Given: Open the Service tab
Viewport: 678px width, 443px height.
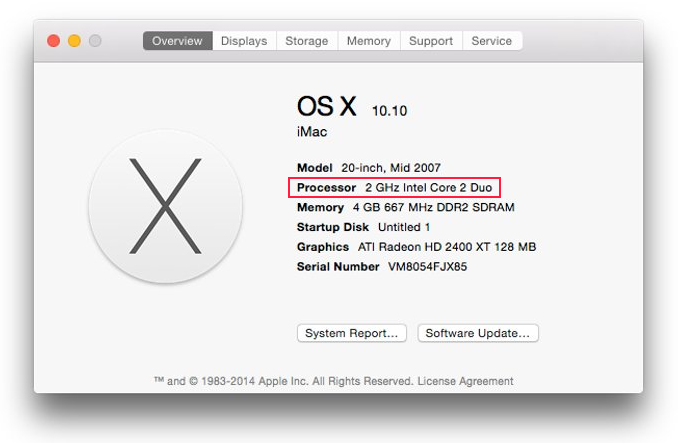Looking at the screenshot, I should click(x=492, y=41).
